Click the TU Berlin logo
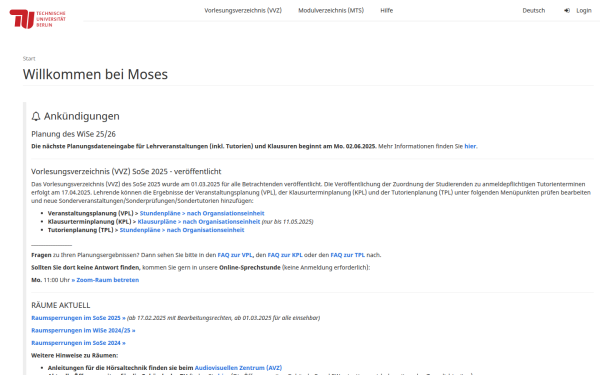Image resolution: width=600 pixels, height=375 pixels. click(x=38, y=19)
